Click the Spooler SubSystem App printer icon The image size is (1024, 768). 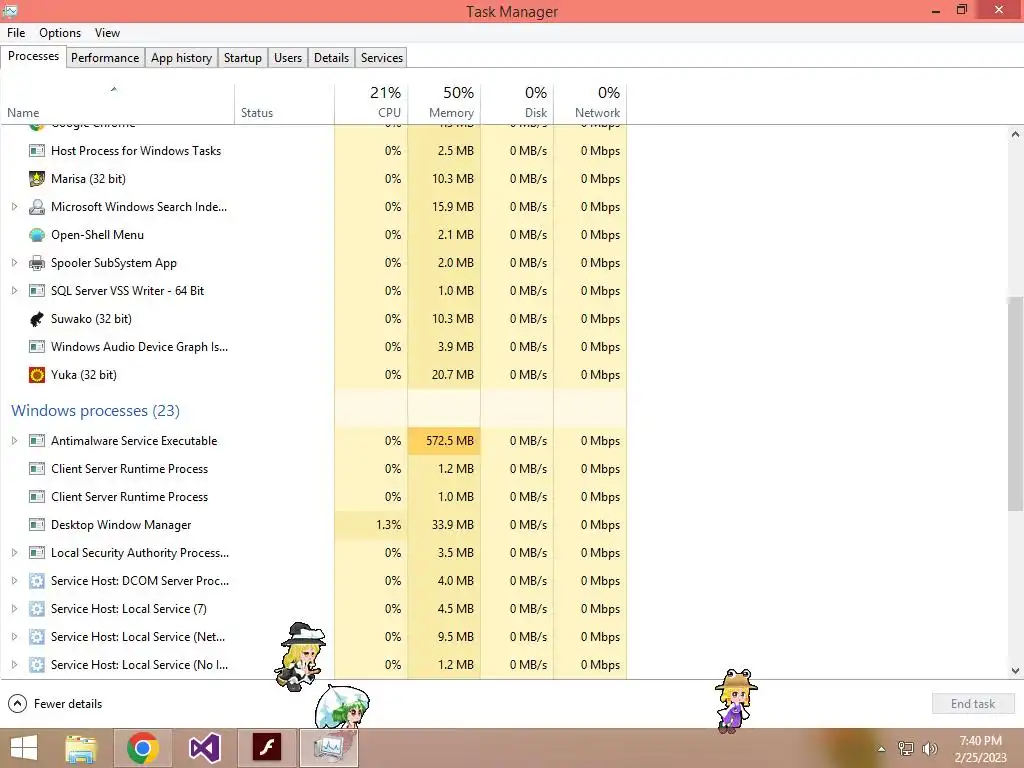(37, 263)
